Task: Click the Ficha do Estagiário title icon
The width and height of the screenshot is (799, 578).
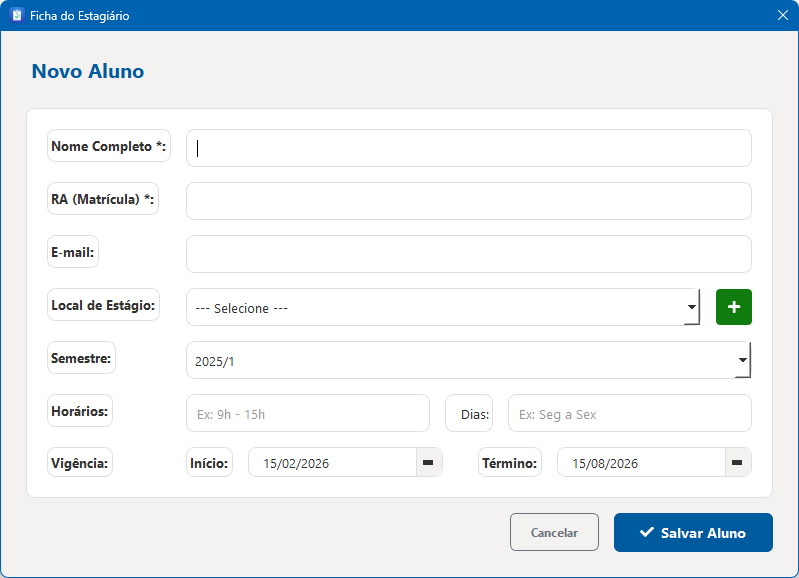Action: click(x=16, y=16)
